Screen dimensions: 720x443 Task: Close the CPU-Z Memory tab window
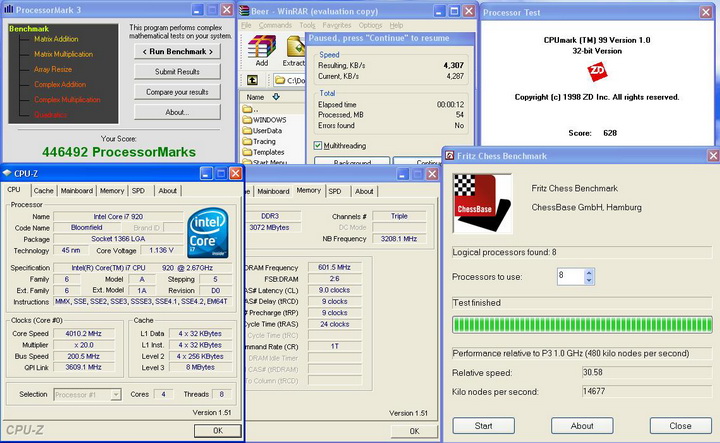coord(432,174)
